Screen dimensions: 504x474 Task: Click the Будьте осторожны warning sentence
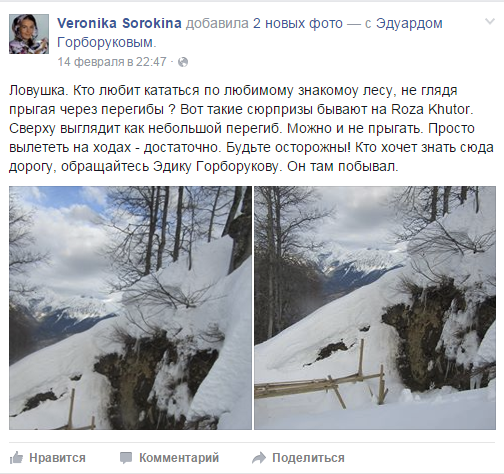288,148
